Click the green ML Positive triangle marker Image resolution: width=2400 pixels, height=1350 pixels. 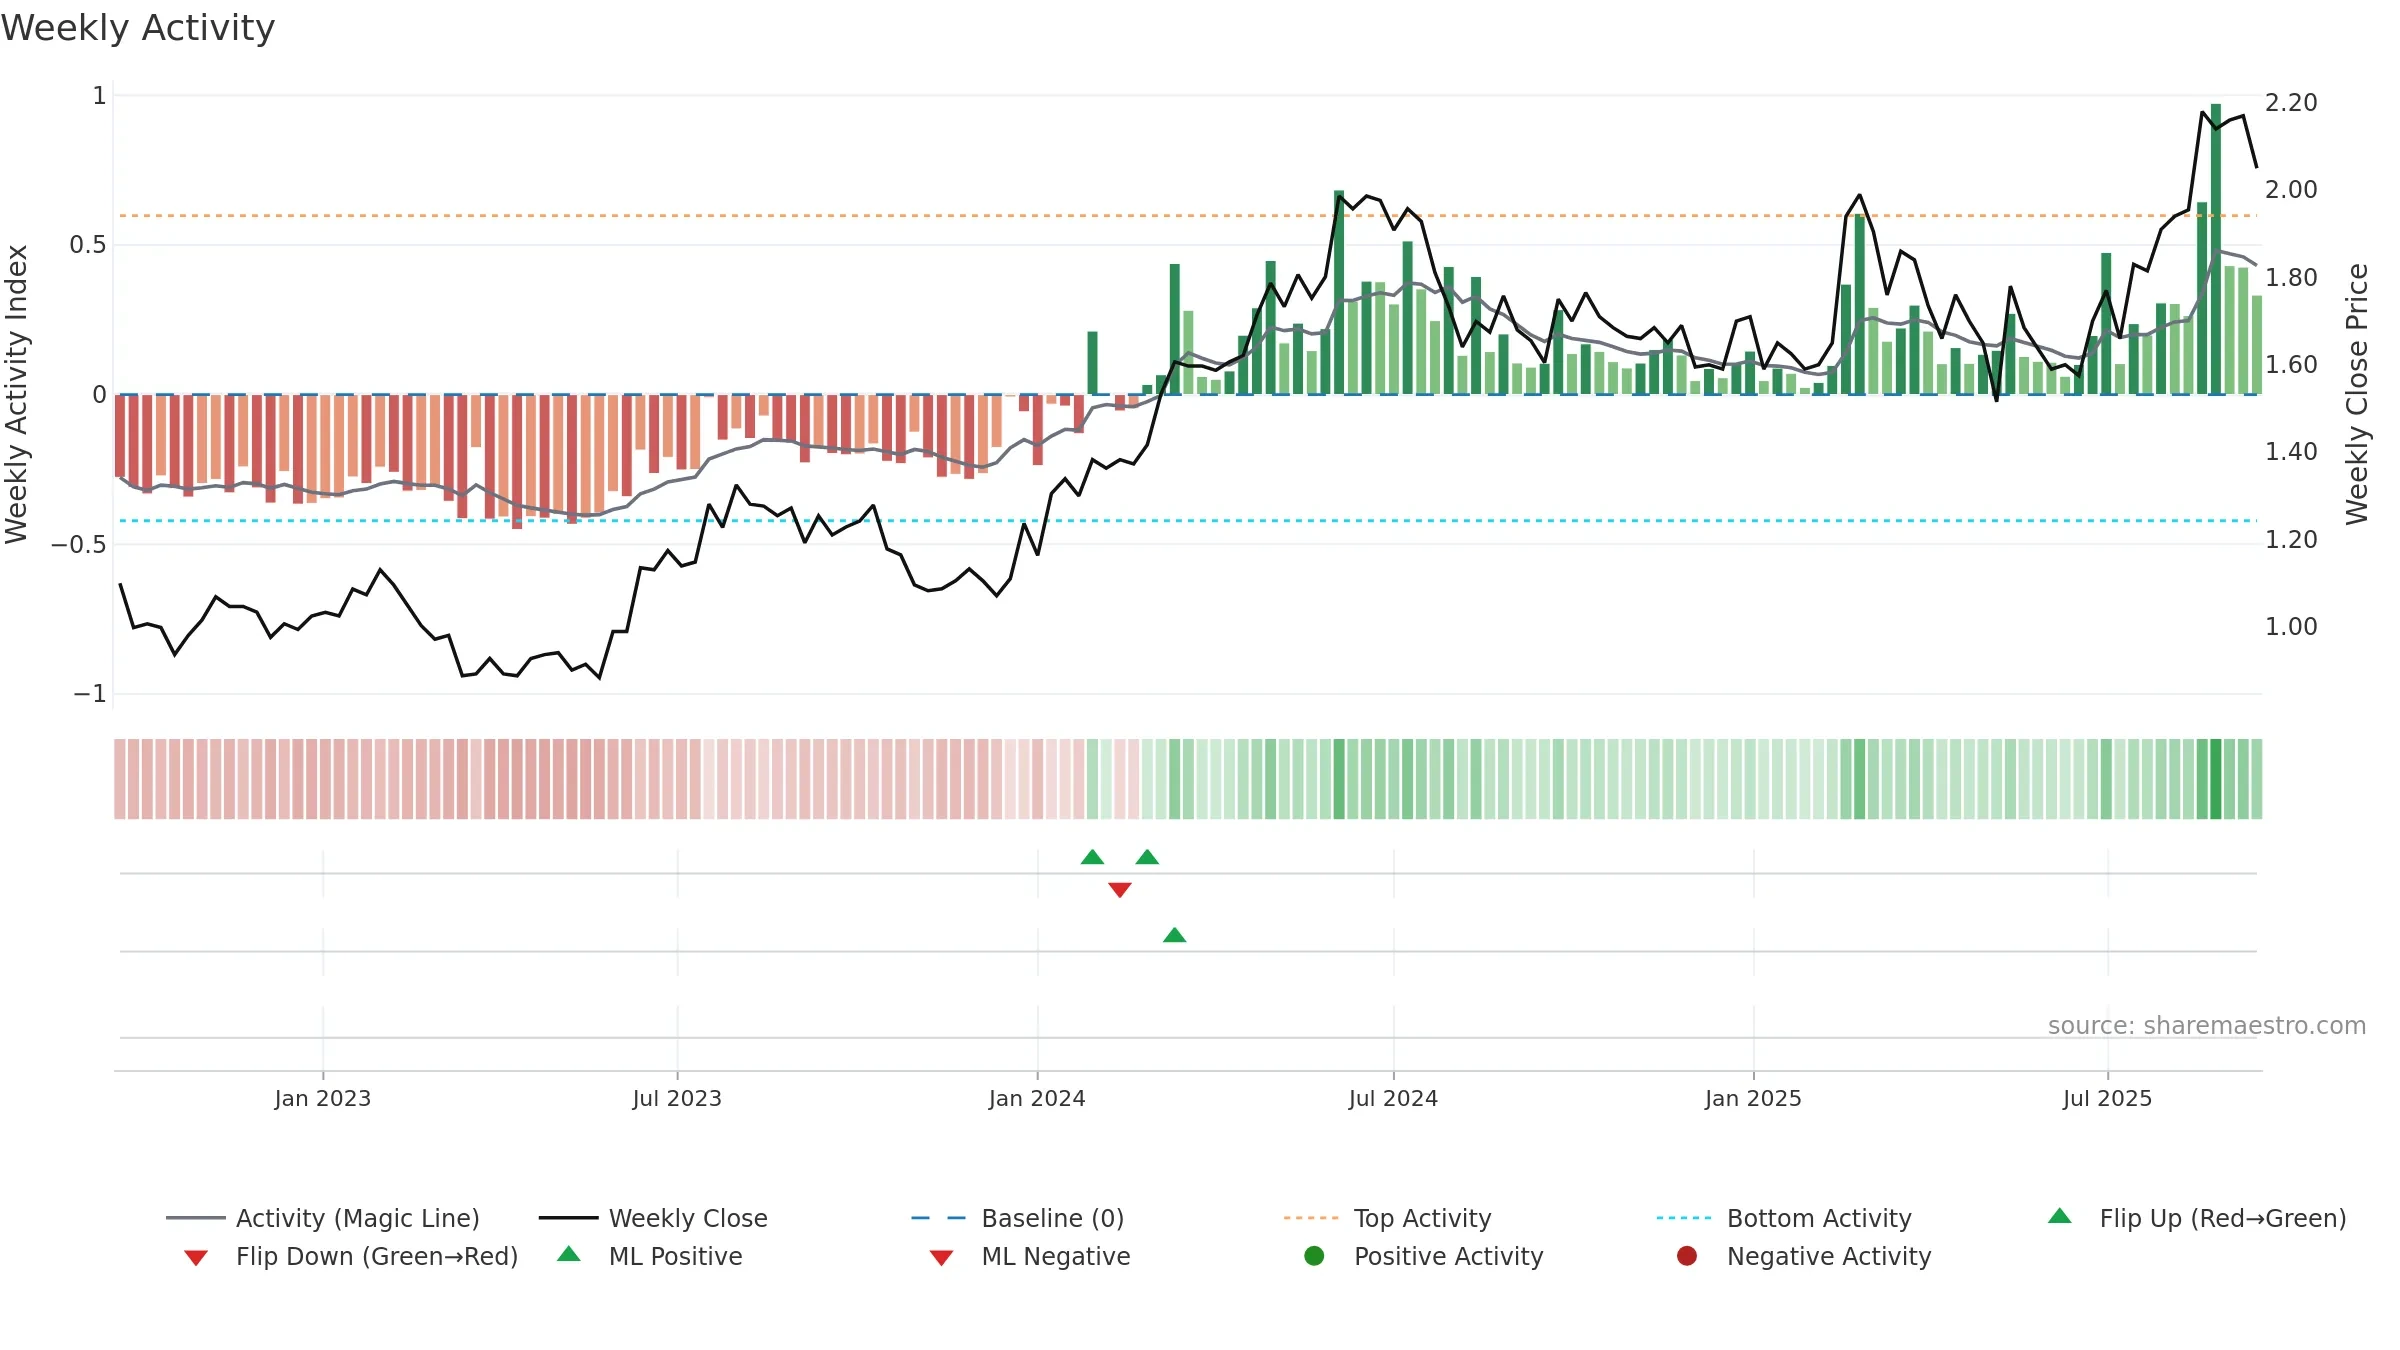tap(1175, 935)
